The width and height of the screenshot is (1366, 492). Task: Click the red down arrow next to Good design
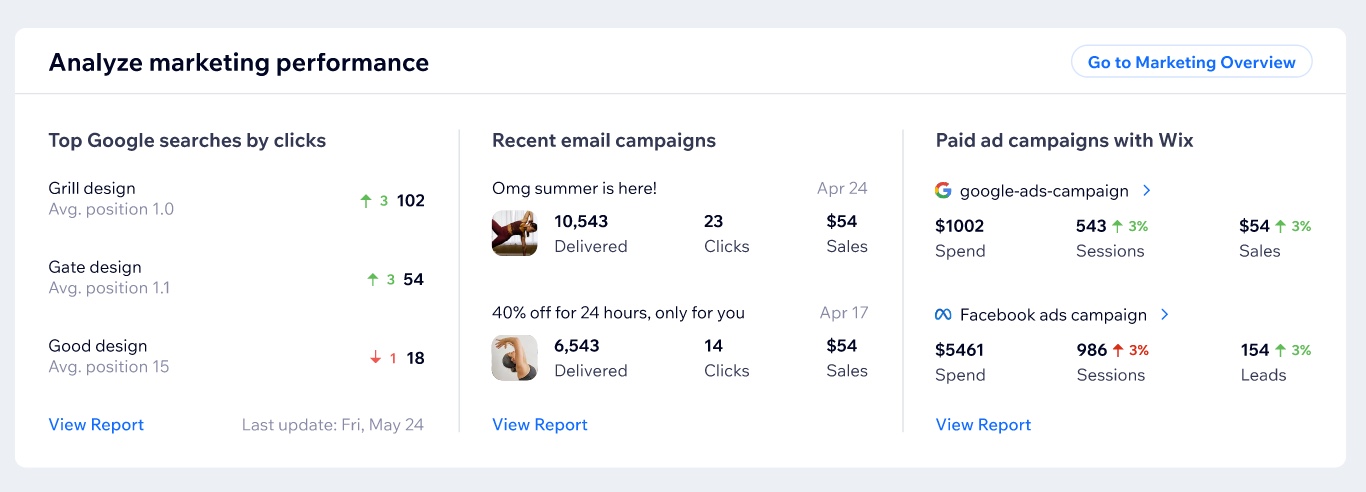click(x=376, y=358)
